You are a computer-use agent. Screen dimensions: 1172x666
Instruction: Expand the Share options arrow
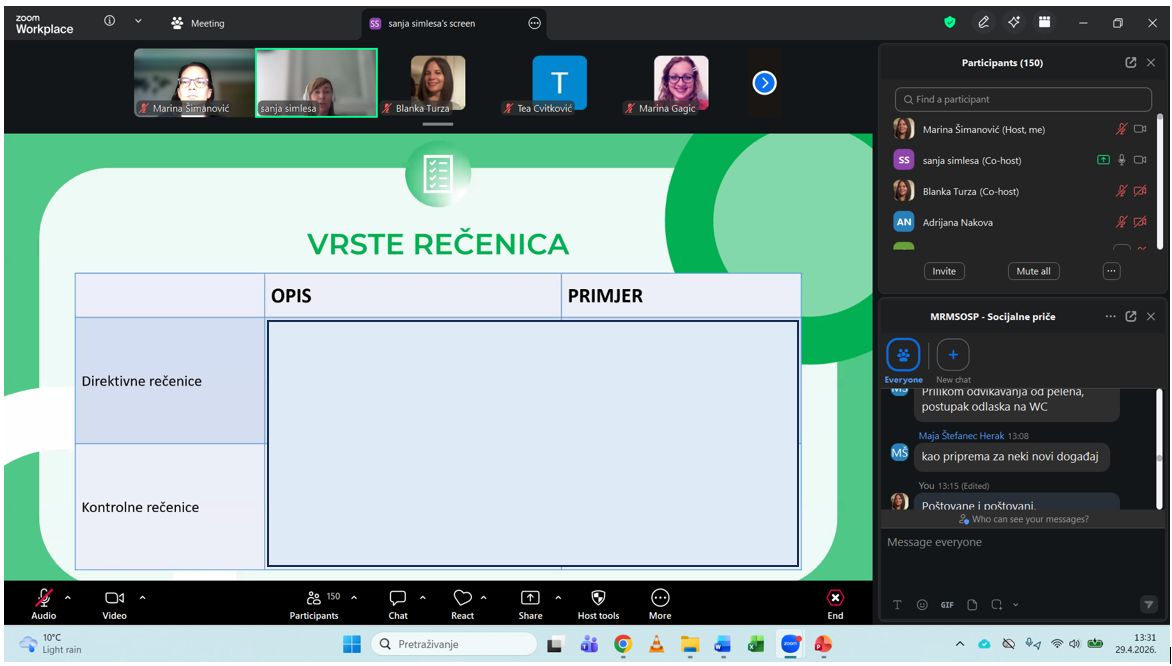pyautogui.click(x=556, y=597)
